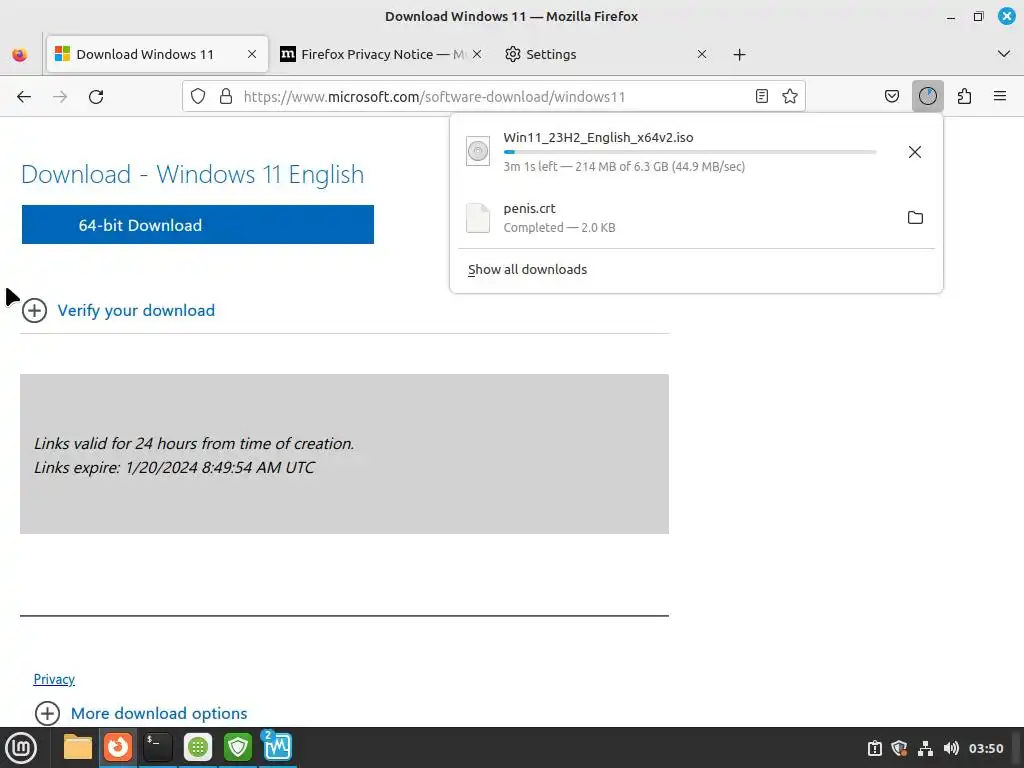This screenshot has width=1024, height=768.
Task: Switch to Firefox Privacy Notice tab
Action: [381, 54]
